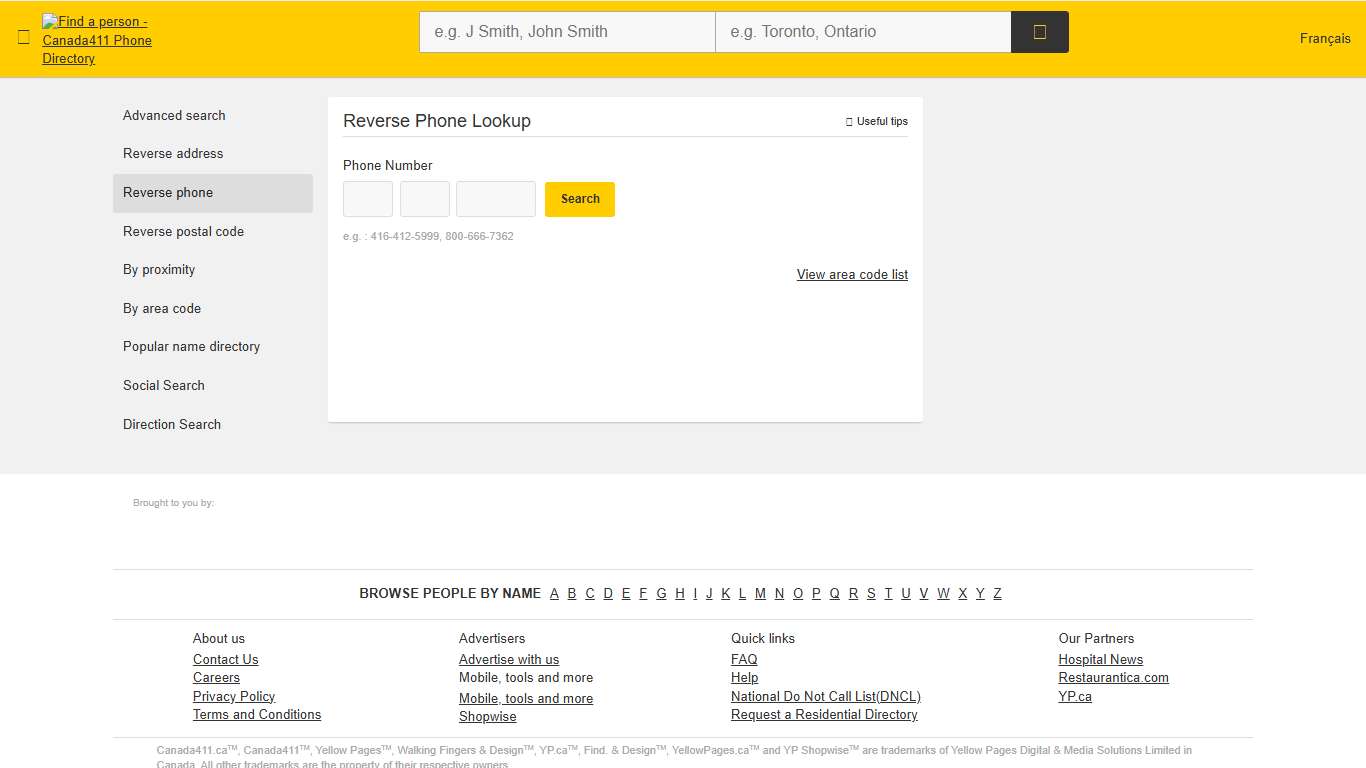Open Advanced search from the sidebar
The height and width of the screenshot is (768, 1366).
pyautogui.click(x=174, y=115)
